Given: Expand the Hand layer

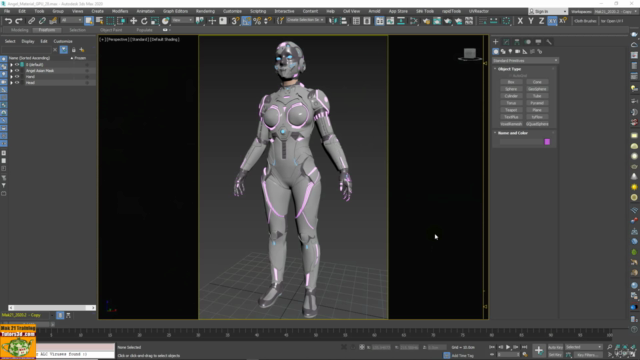Looking at the screenshot, I should tap(11, 77).
